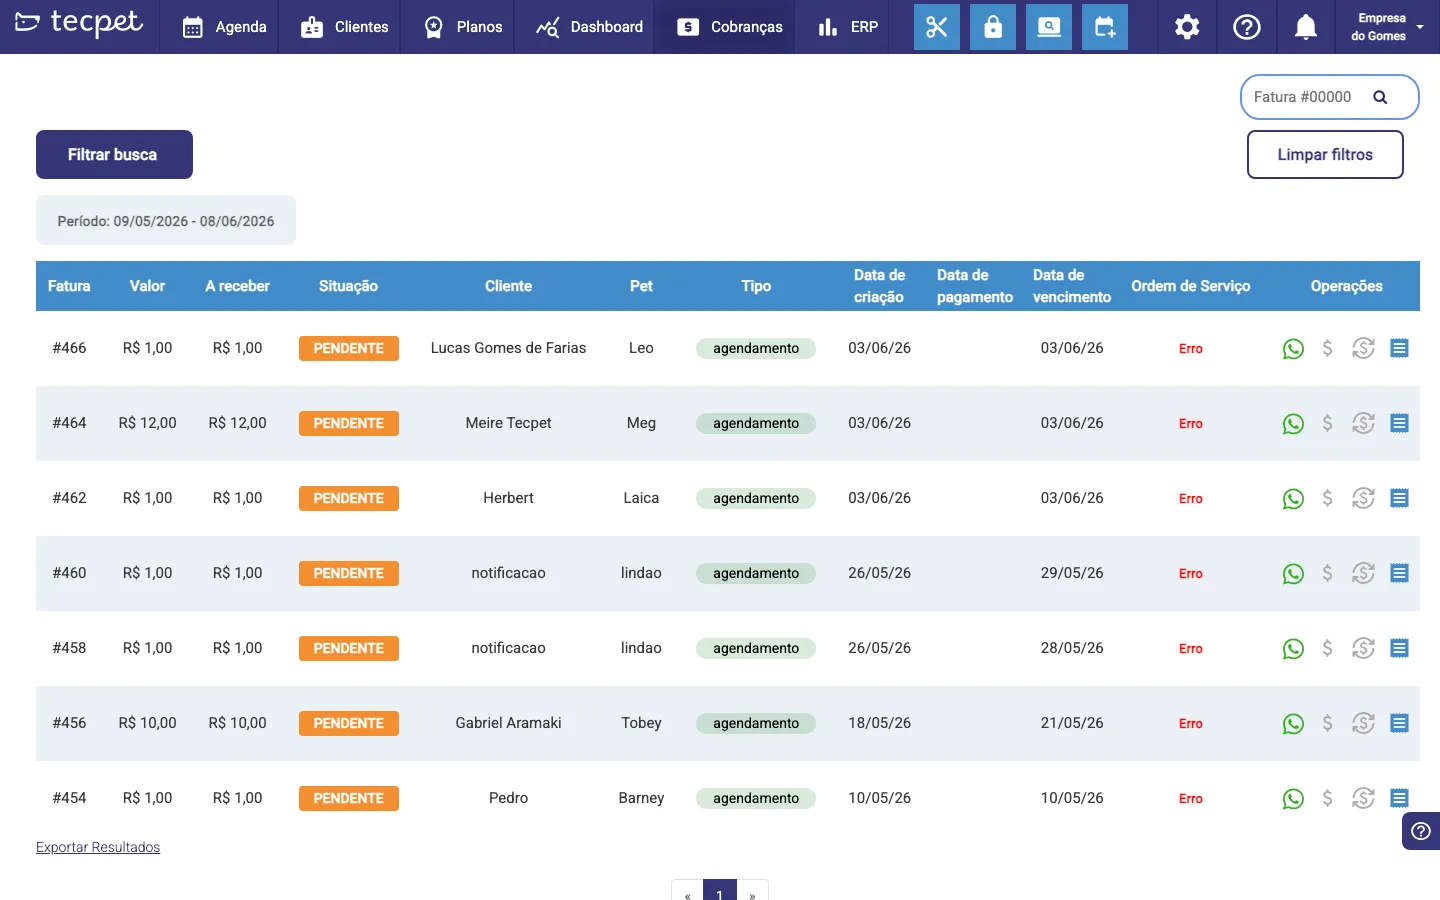Screen dimensions: 1440x900
Task: Click pet name Tobey
Action: click(641, 723)
